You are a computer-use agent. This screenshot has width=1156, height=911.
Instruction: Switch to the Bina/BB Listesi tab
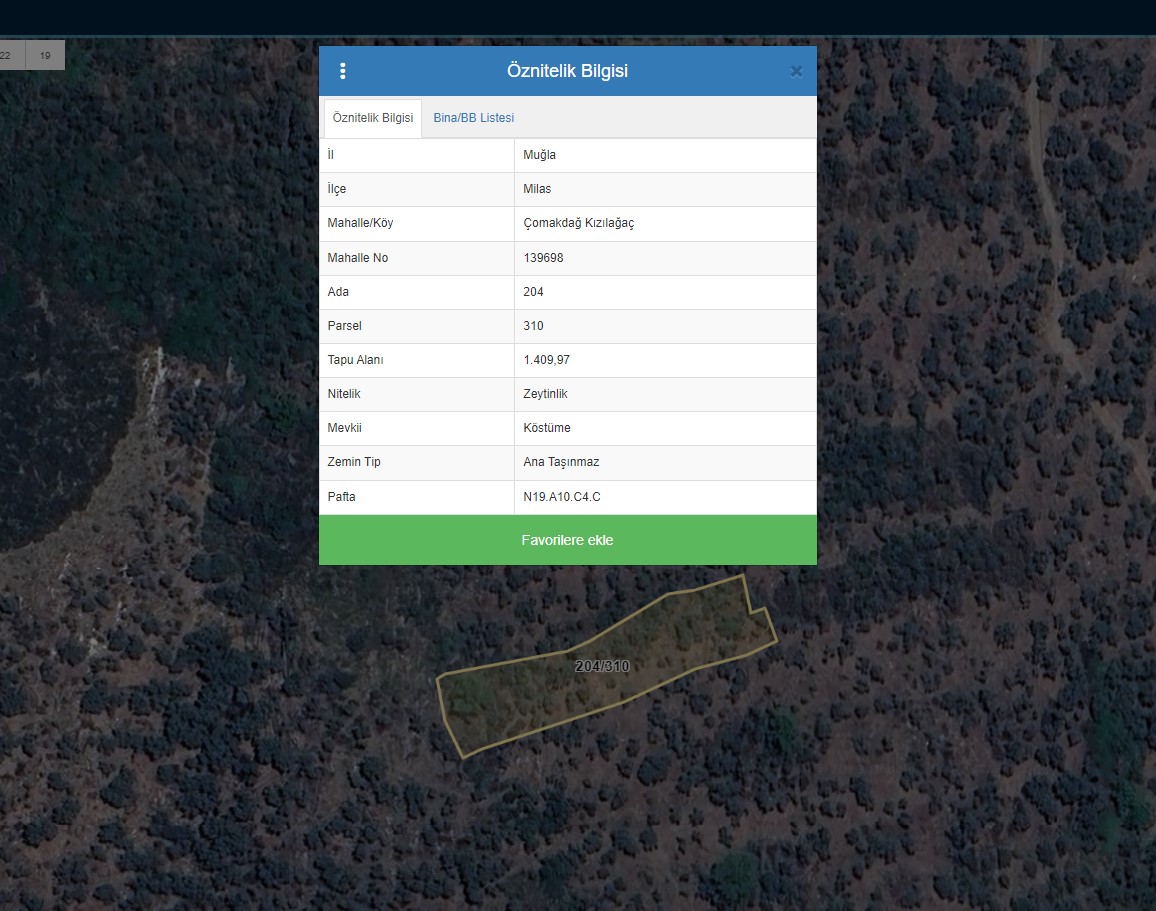(x=474, y=118)
